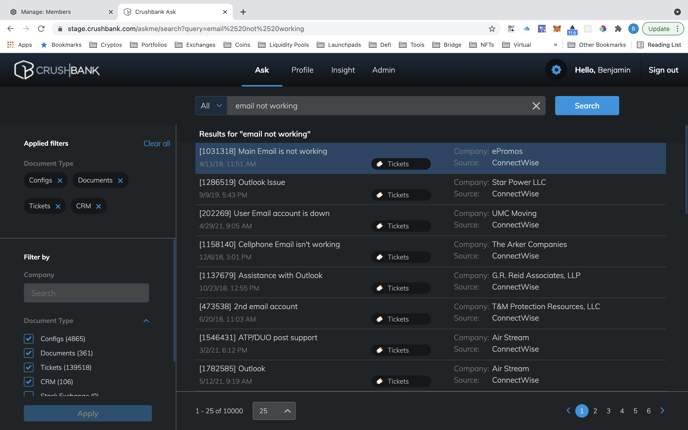Click Tickets tag on Outlook Issue row

coord(401,195)
